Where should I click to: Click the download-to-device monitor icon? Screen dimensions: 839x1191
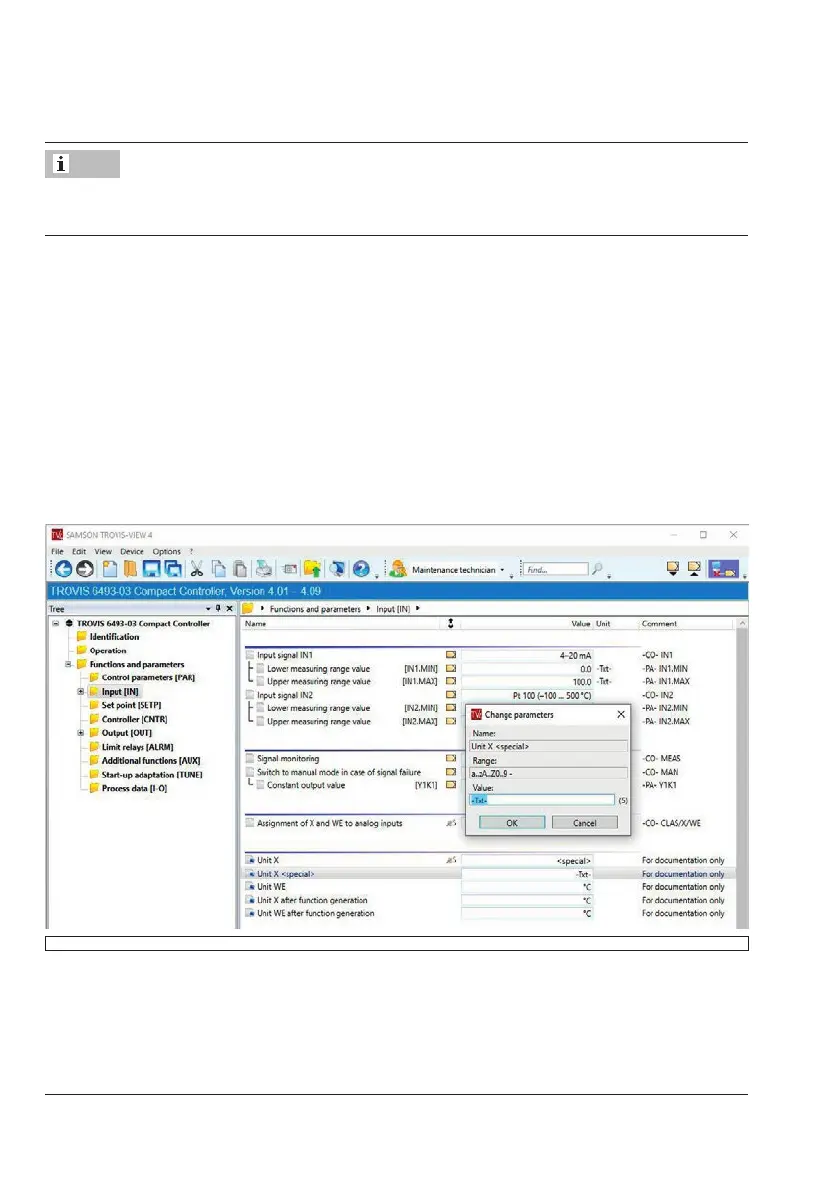(x=673, y=569)
